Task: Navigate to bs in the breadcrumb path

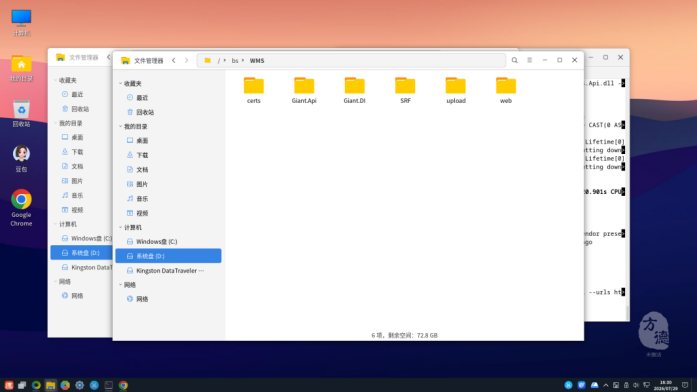Action: 235,60
